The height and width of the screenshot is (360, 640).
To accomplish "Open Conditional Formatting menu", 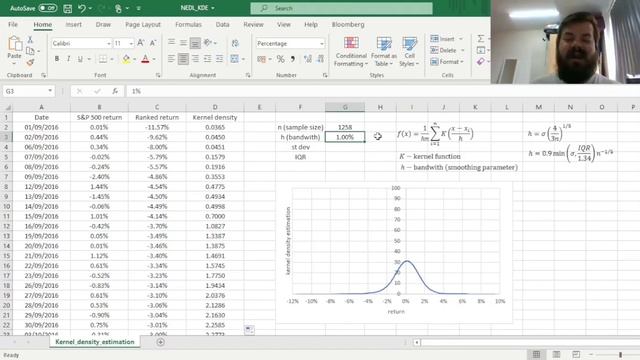I will click(x=351, y=51).
